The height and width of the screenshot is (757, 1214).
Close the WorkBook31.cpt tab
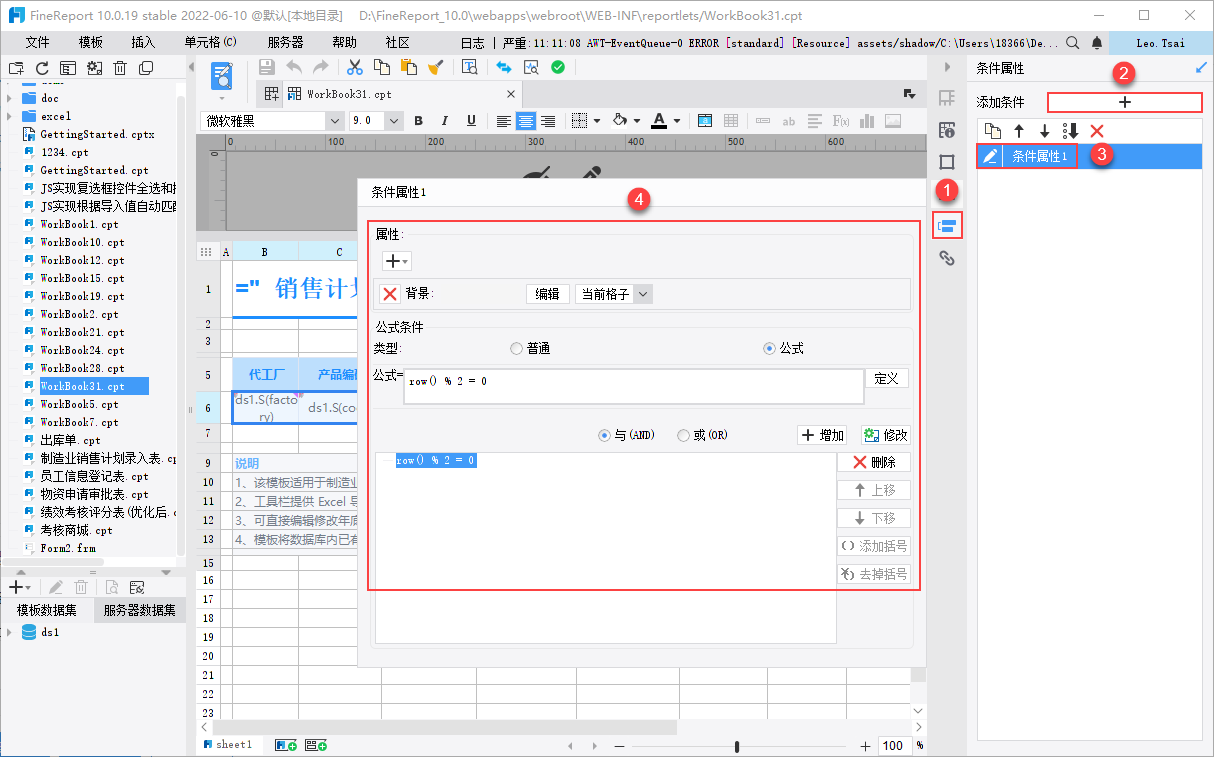510,94
